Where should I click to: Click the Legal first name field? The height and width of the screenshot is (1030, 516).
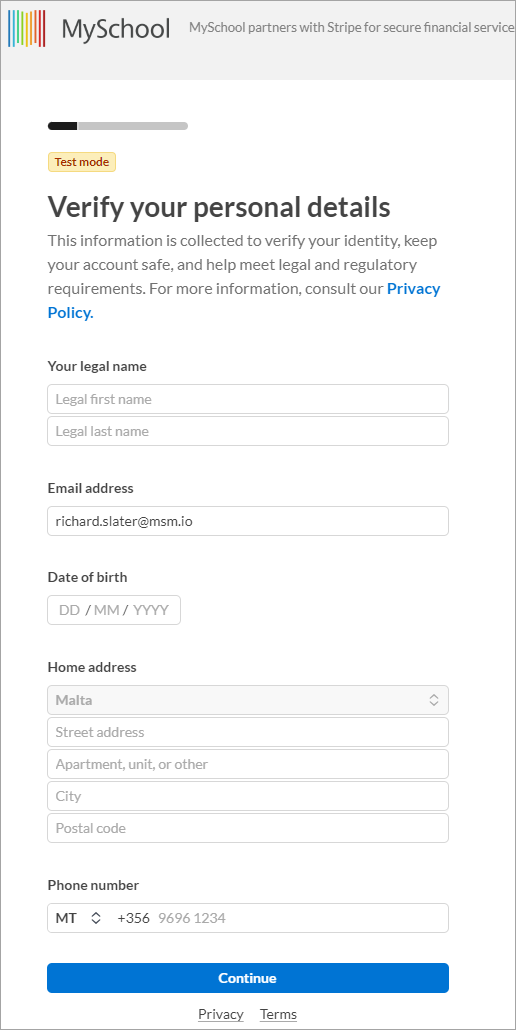click(247, 399)
